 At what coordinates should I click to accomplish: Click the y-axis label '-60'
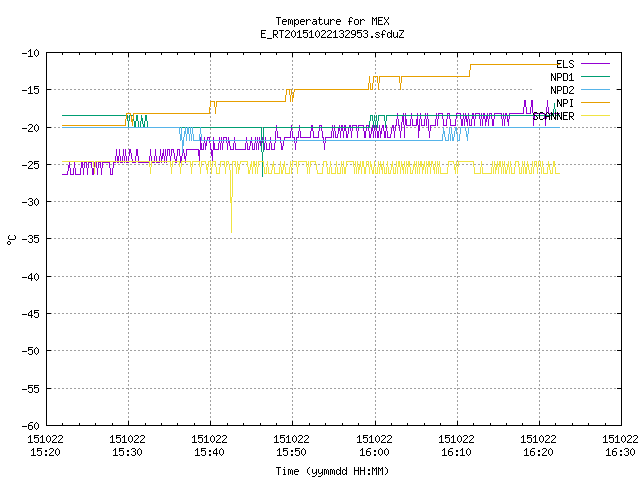click(31, 426)
